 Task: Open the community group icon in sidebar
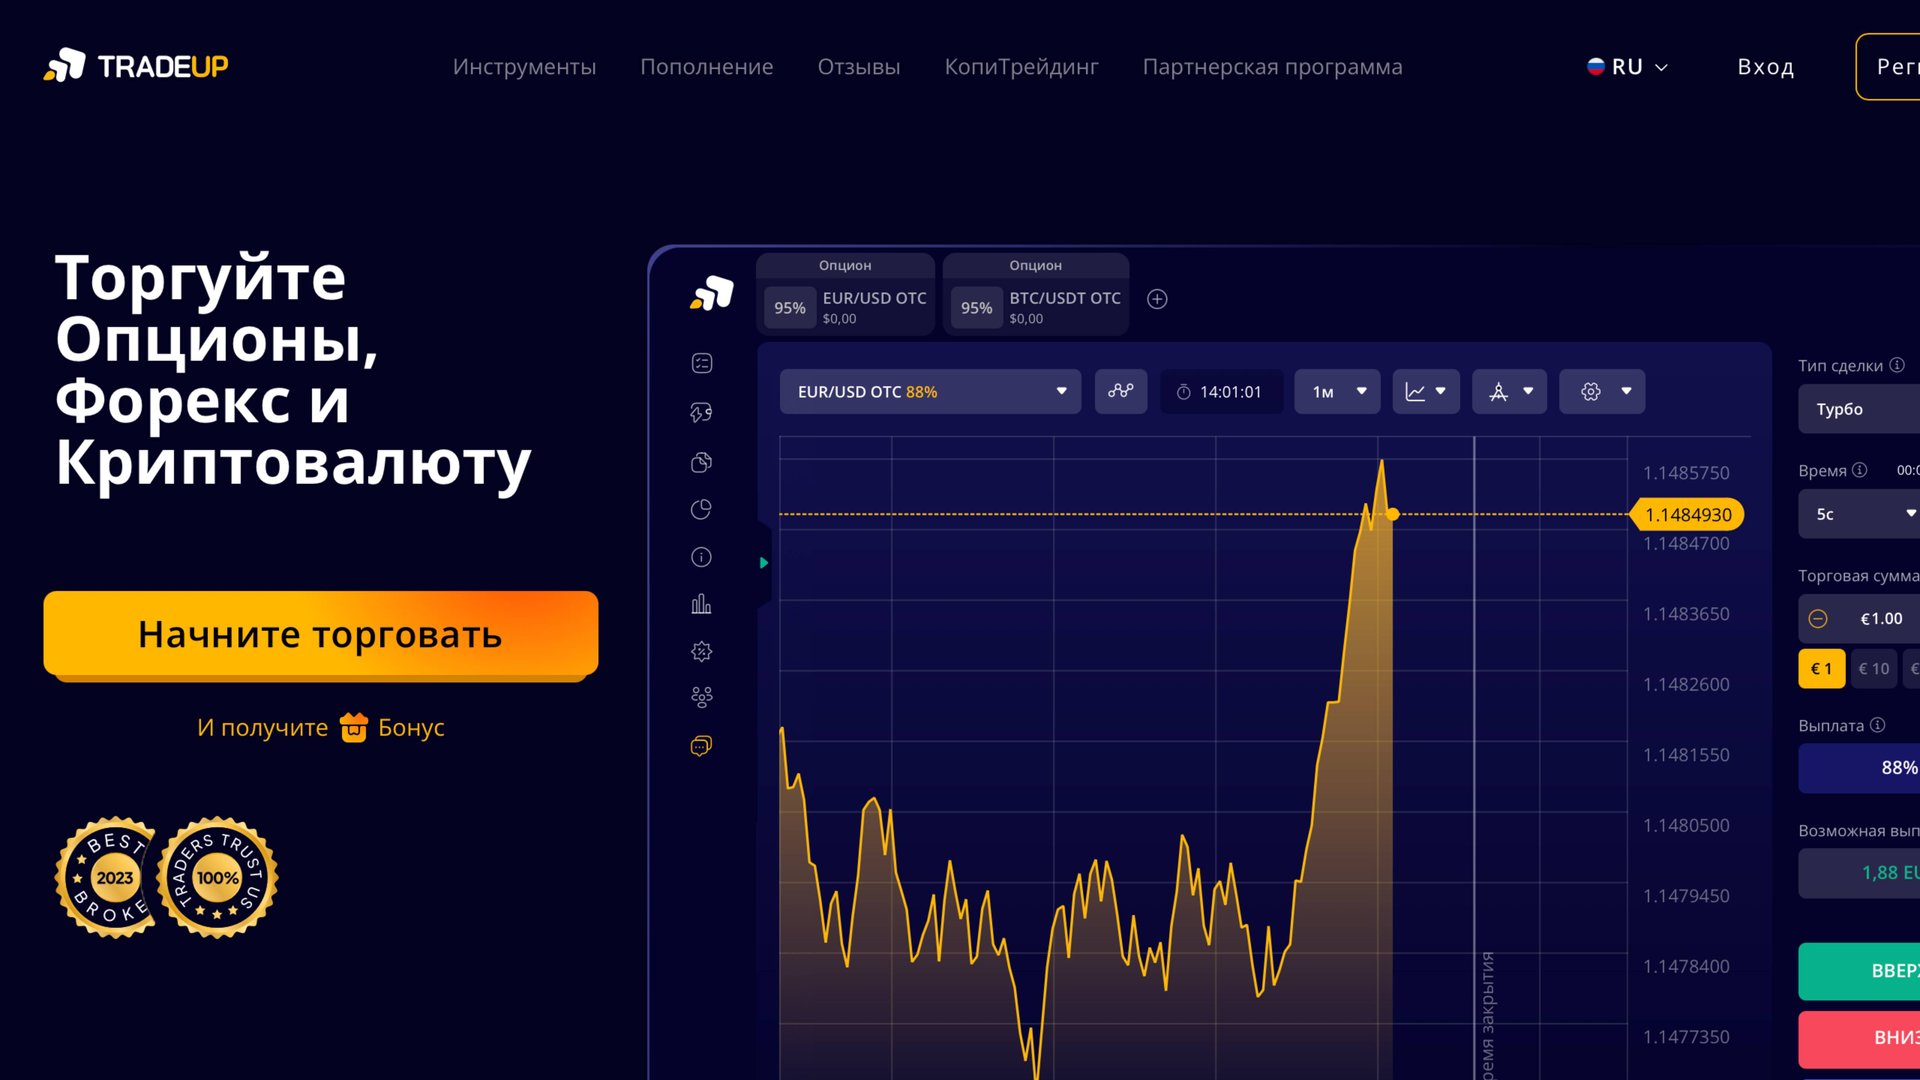click(x=701, y=697)
